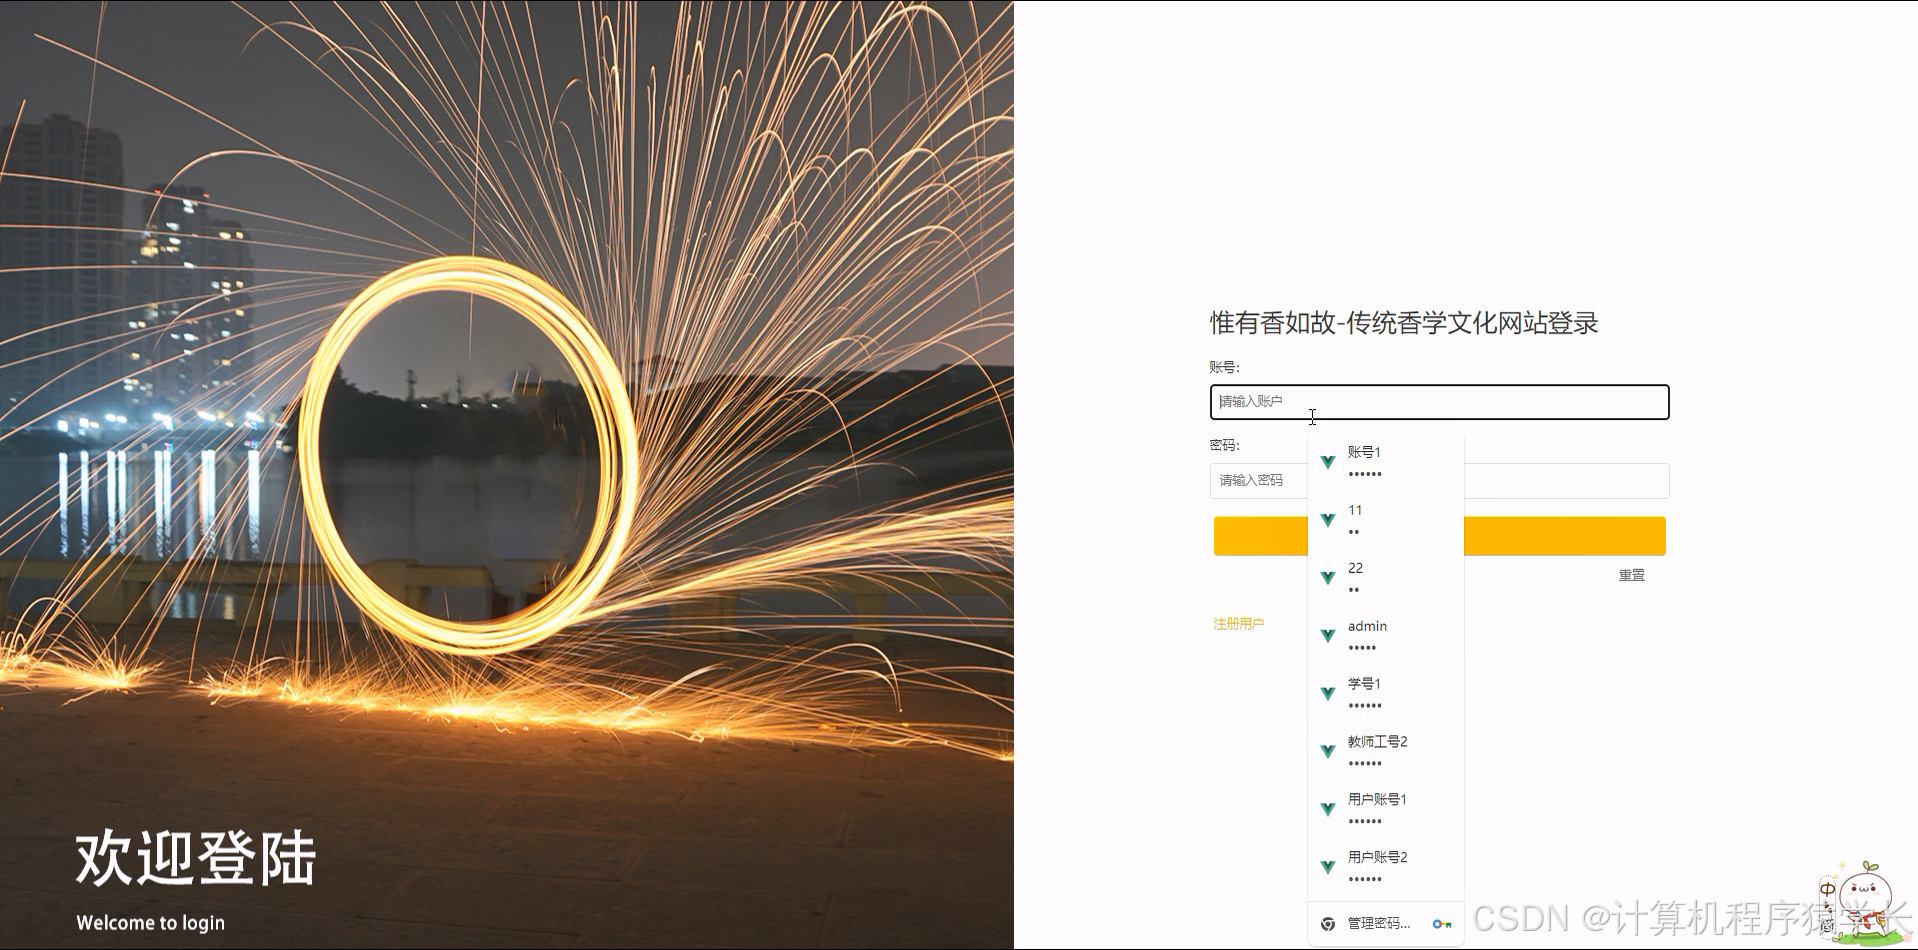Choose saved credential 11
The width and height of the screenshot is (1918, 950).
(1385, 520)
